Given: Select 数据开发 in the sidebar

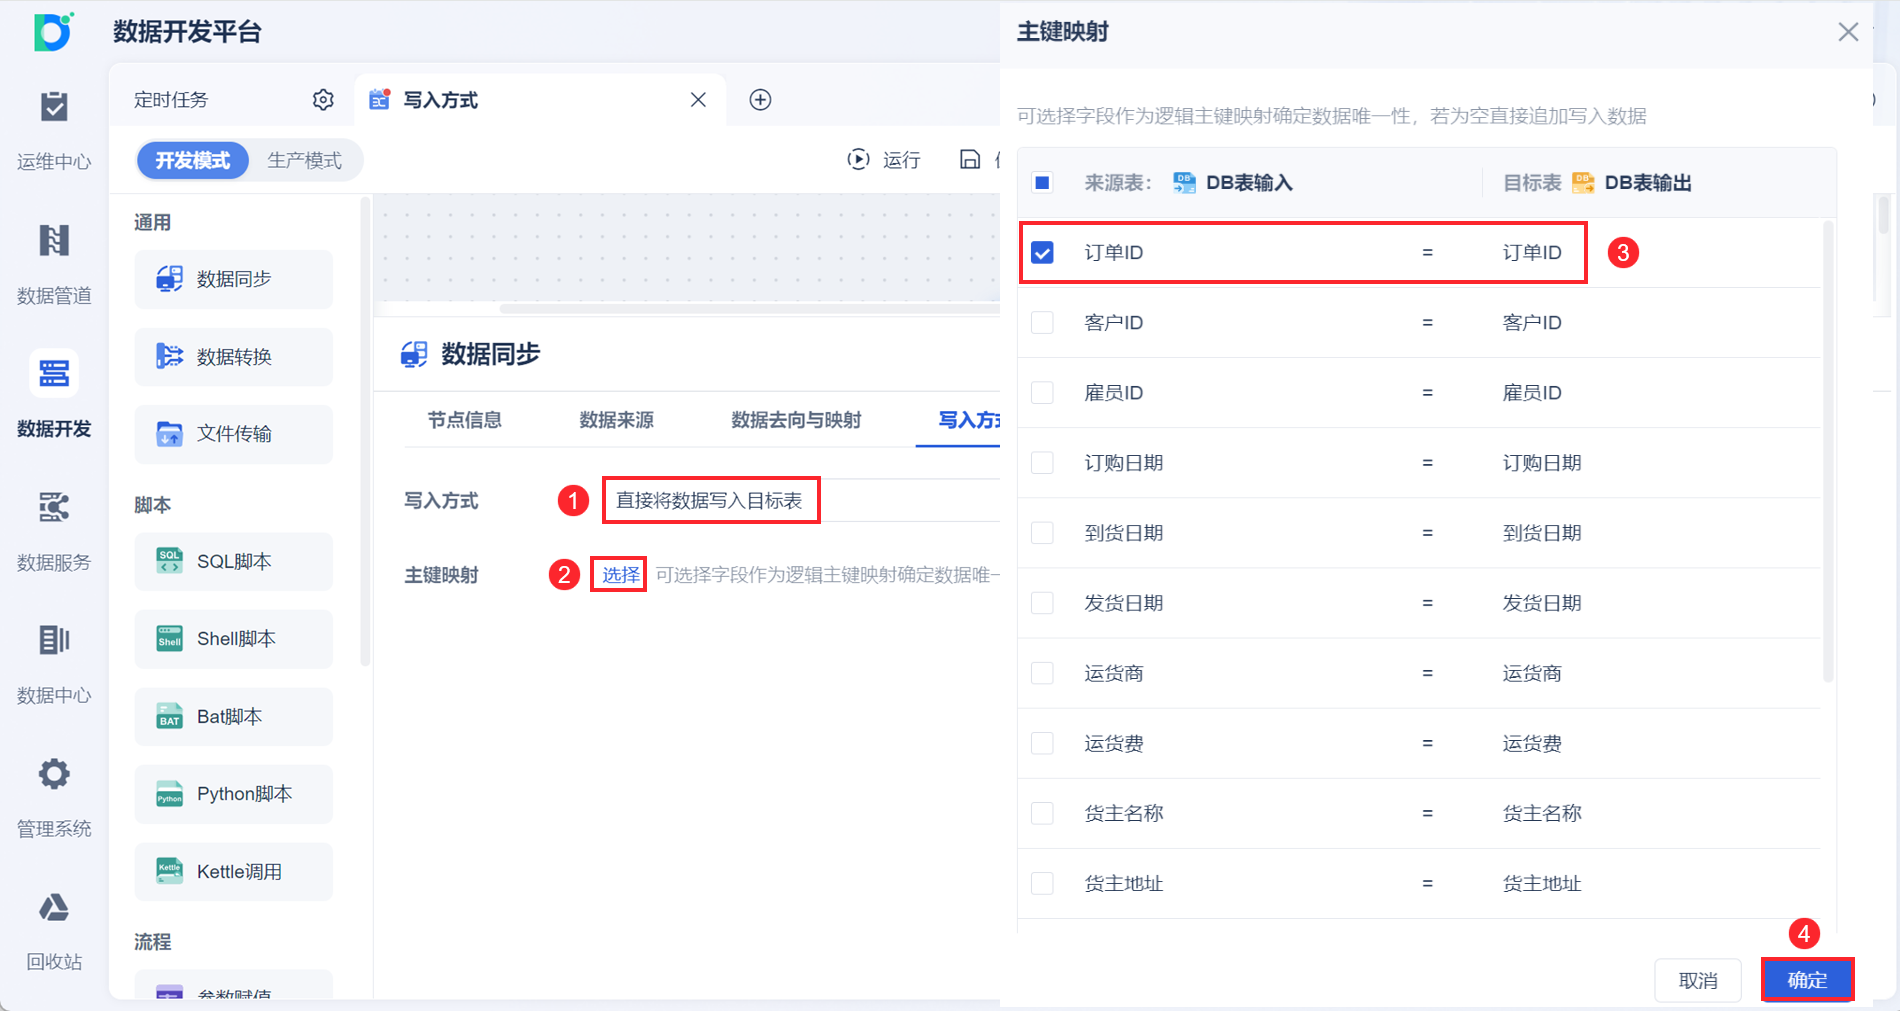Looking at the screenshot, I should click(54, 397).
